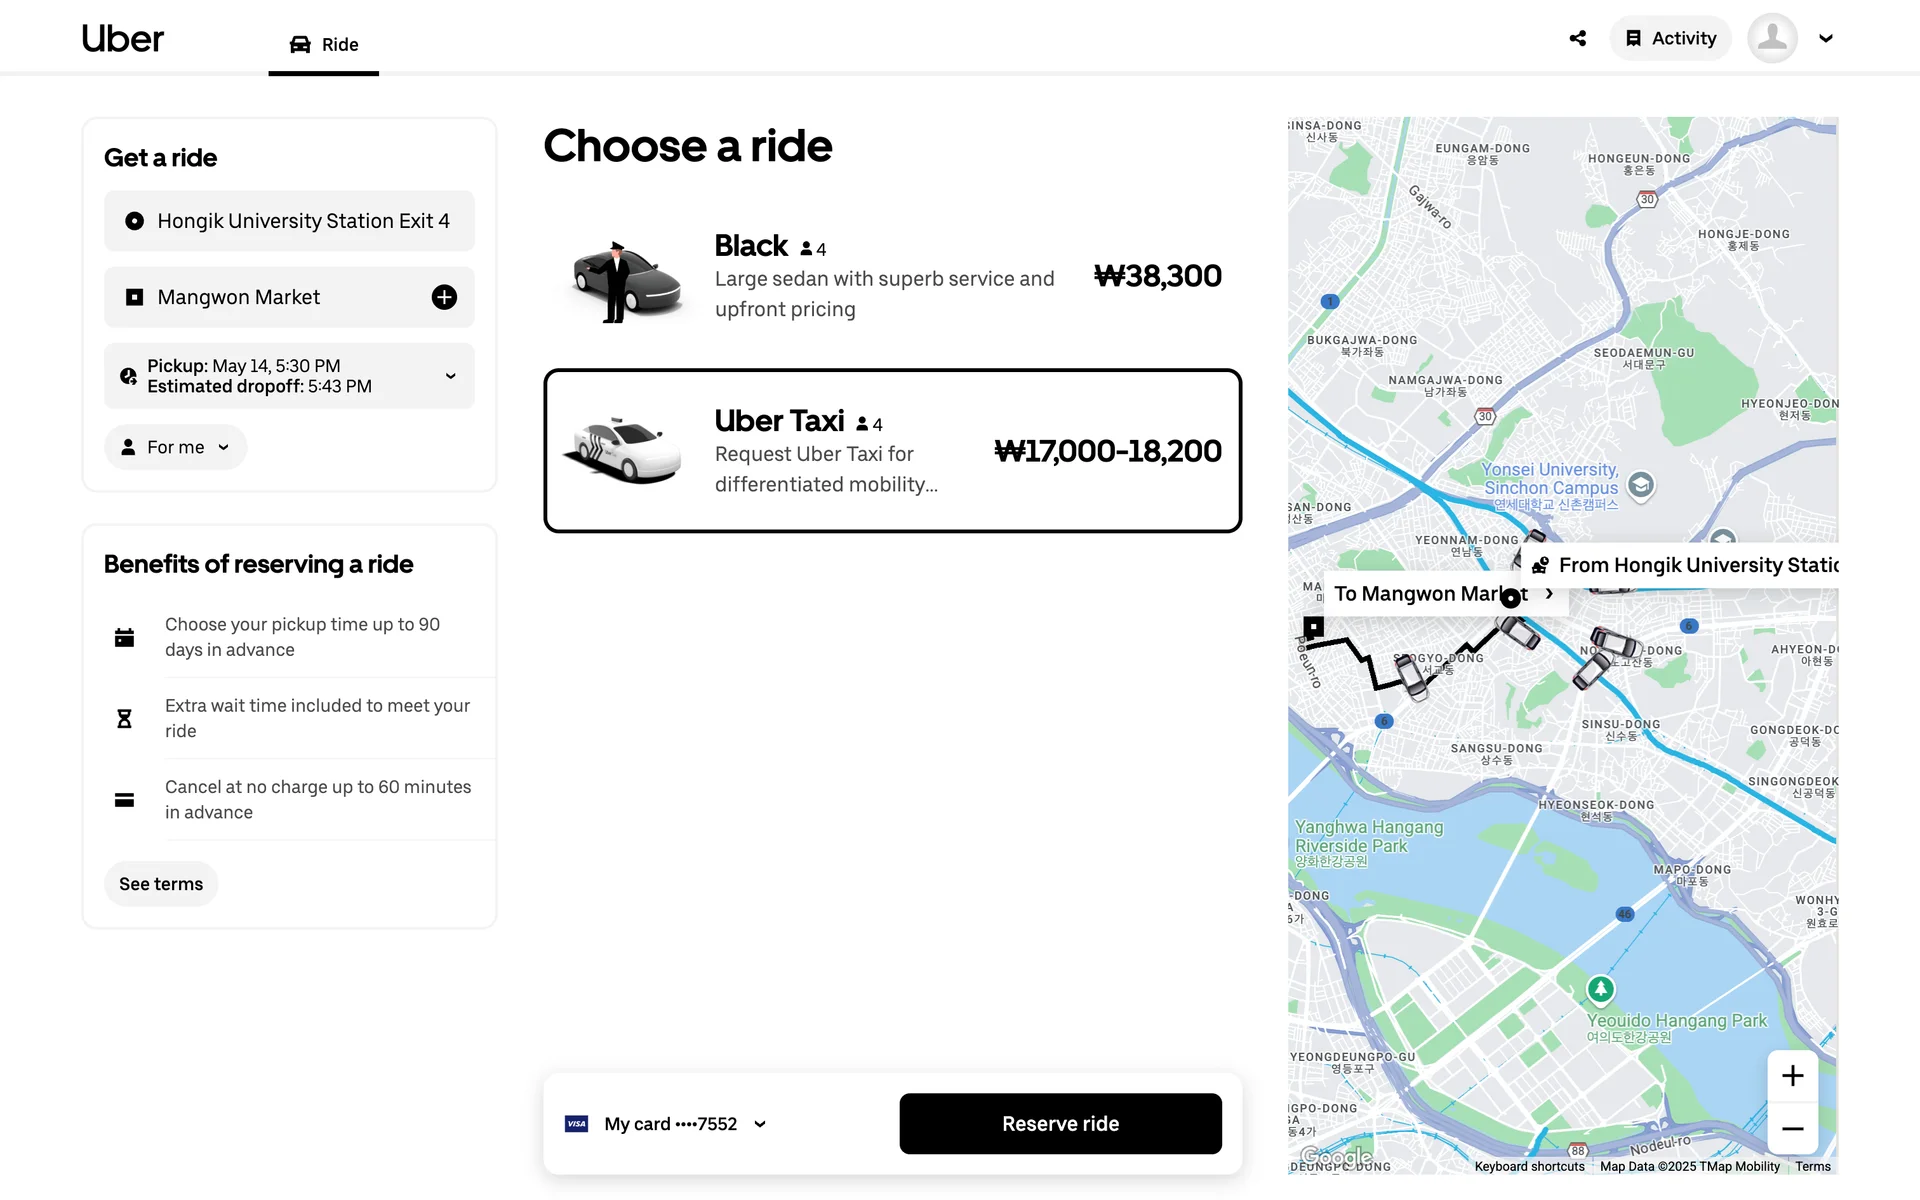
Task: Expand the account menu chevron
Action: tap(1826, 38)
